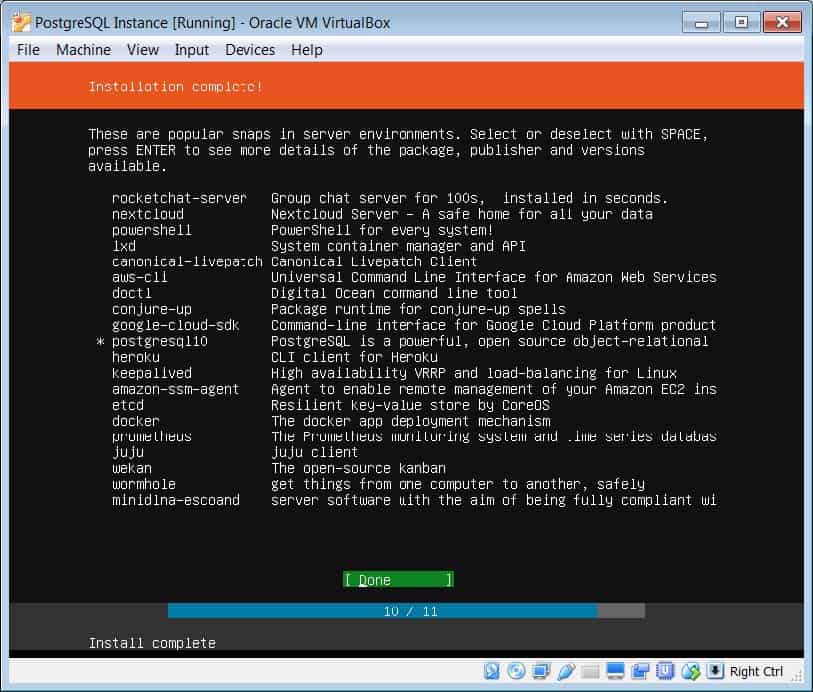Click the keepalived list entry

pos(151,373)
